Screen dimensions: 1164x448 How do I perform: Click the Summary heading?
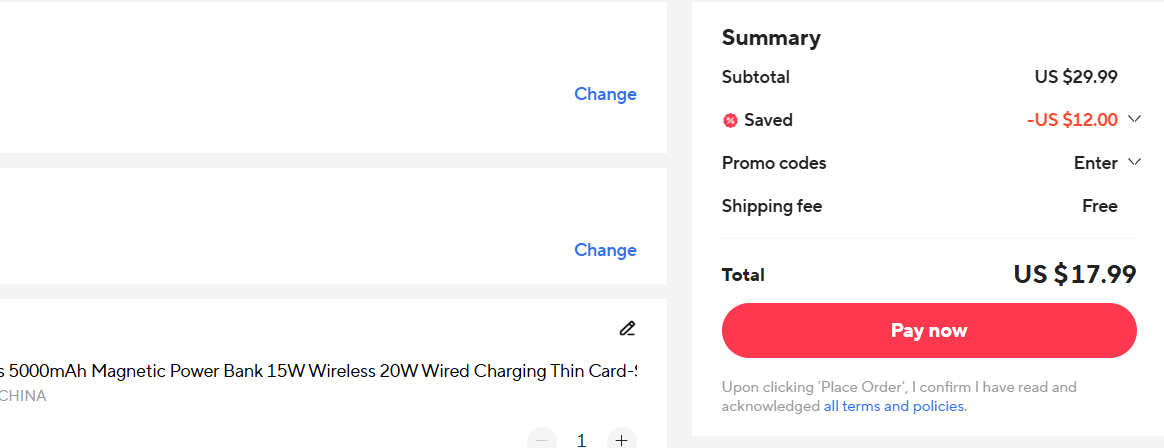(x=771, y=38)
